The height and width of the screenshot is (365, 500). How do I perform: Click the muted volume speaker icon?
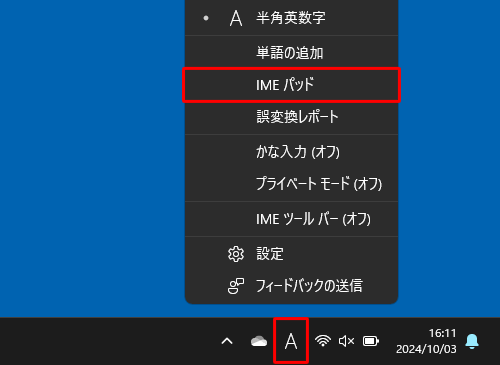[x=347, y=341]
